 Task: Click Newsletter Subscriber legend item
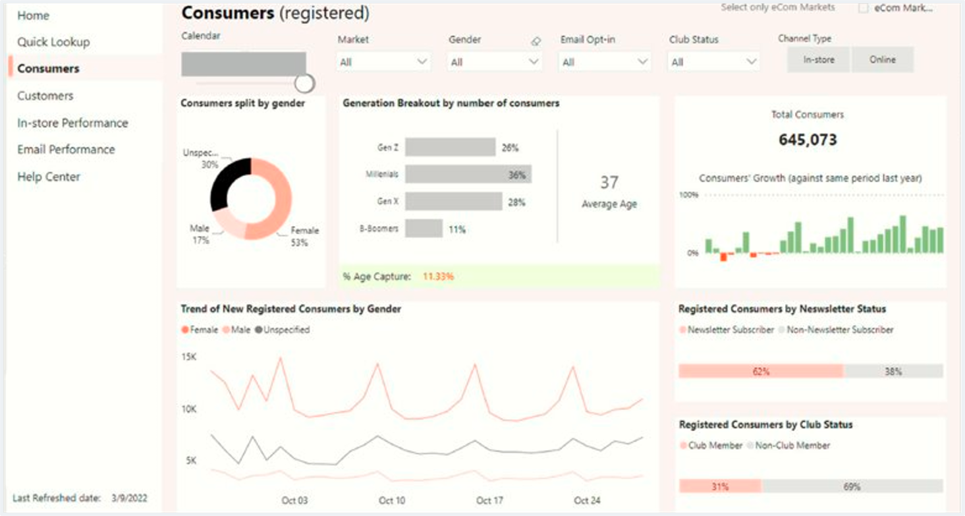[726, 330]
